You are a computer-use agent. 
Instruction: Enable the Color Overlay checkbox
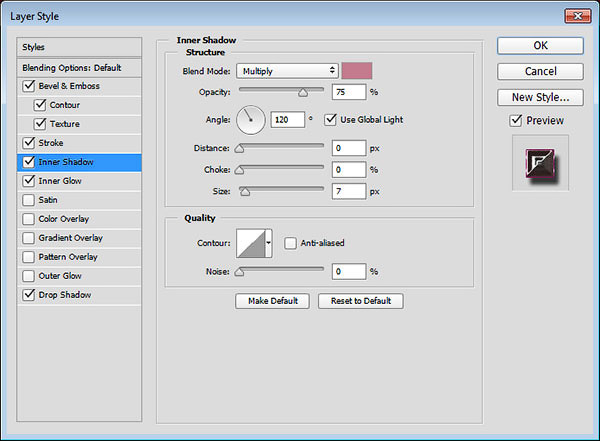coord(29,219)
